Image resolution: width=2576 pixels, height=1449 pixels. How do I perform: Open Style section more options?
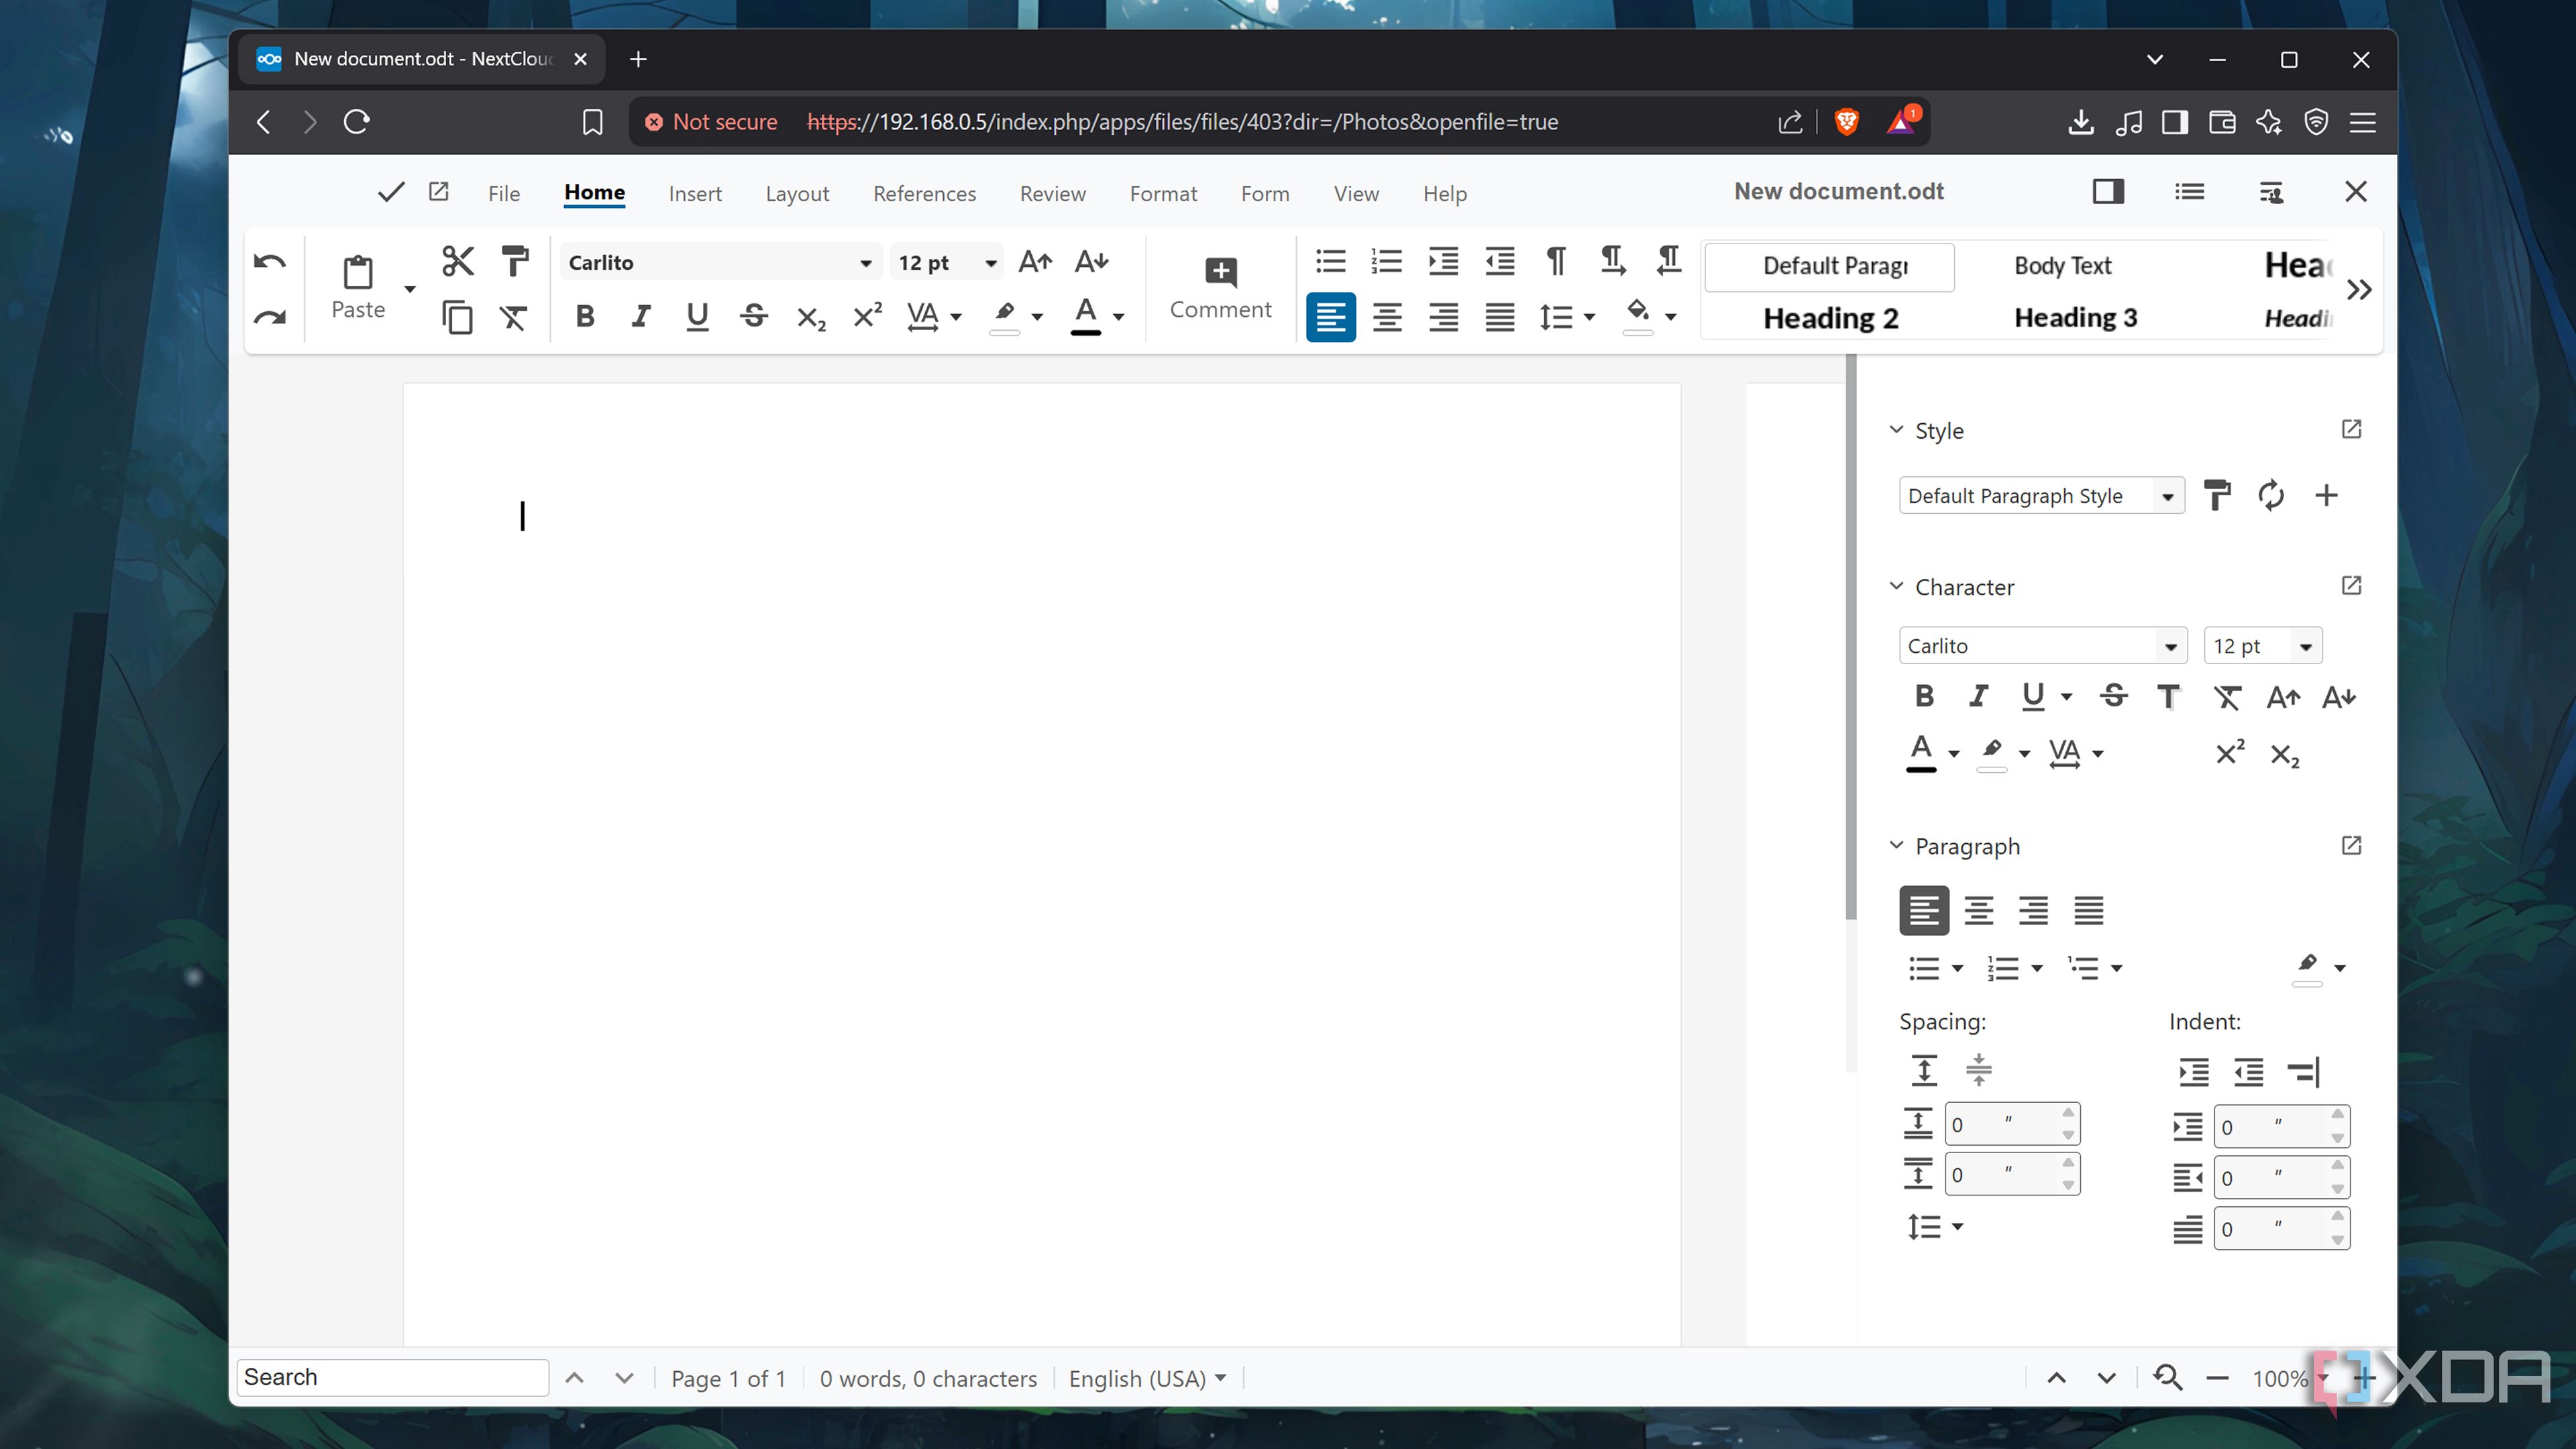pyautogui.click(x=2351, y=430)
